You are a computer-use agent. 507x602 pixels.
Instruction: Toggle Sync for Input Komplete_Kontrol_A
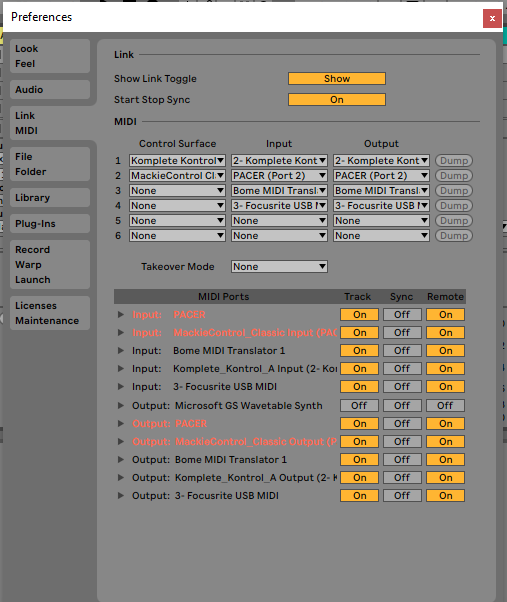(x=402, y=369)
